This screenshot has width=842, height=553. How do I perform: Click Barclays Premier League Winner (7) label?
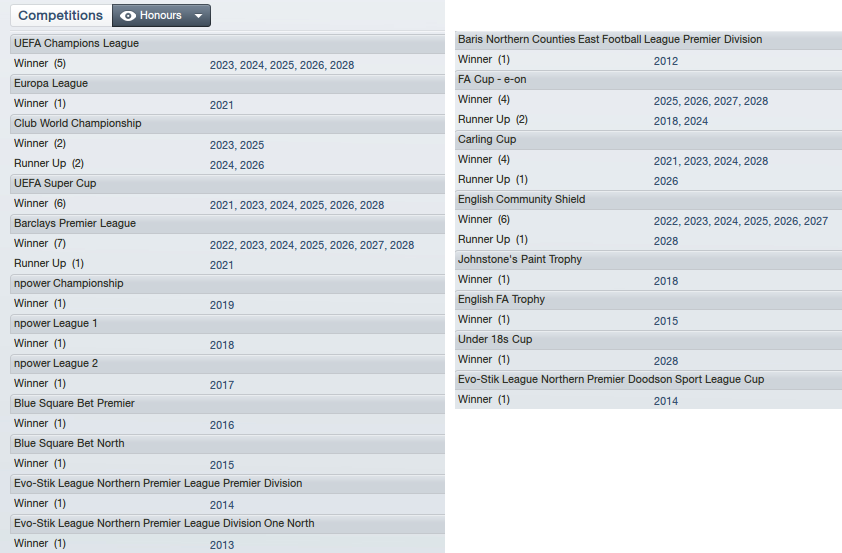coord(40,244)
